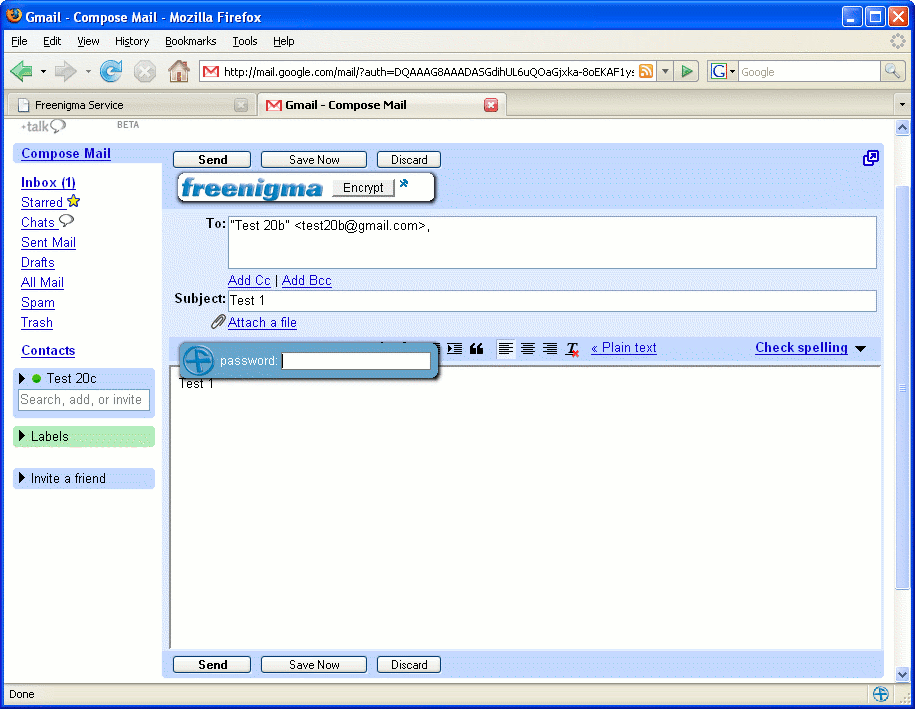Open the View menu
The width and height of the screenshot is (915, 709).
click(88, 41)
